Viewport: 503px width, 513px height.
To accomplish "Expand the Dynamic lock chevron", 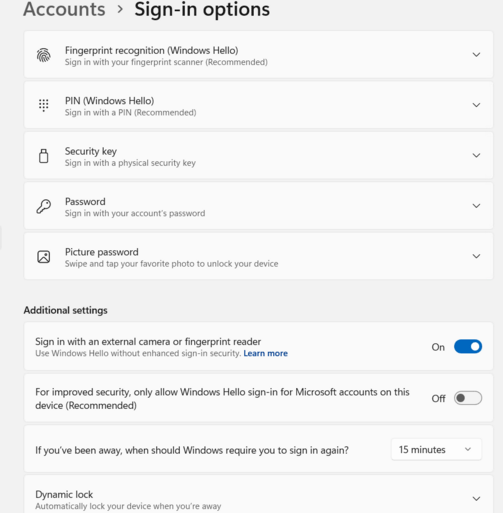I will [476, 499].
